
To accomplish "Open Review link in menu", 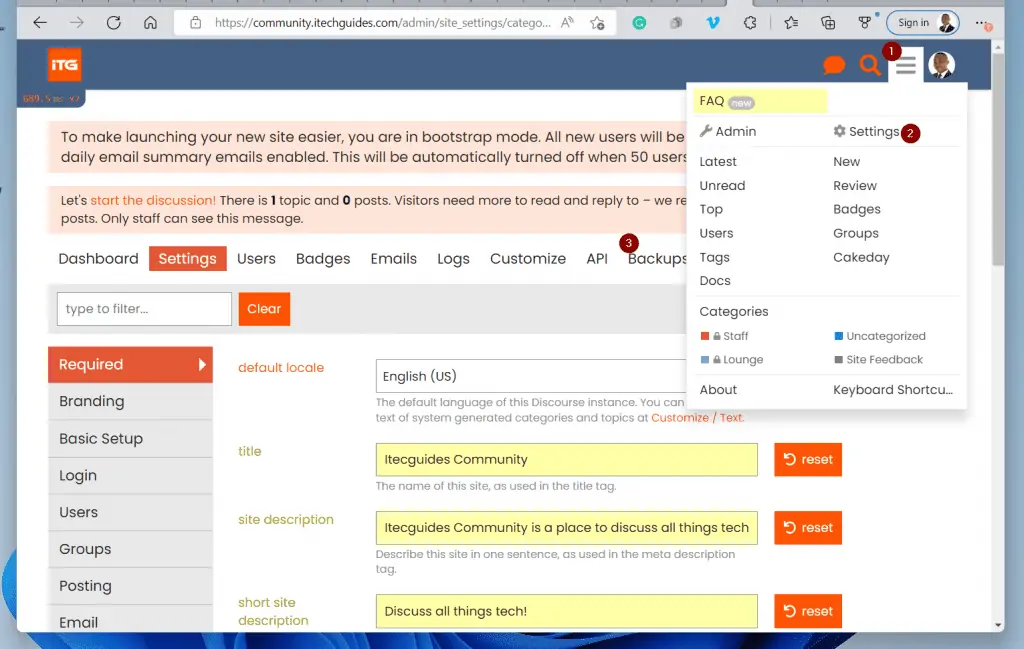I will pos(855,185).
